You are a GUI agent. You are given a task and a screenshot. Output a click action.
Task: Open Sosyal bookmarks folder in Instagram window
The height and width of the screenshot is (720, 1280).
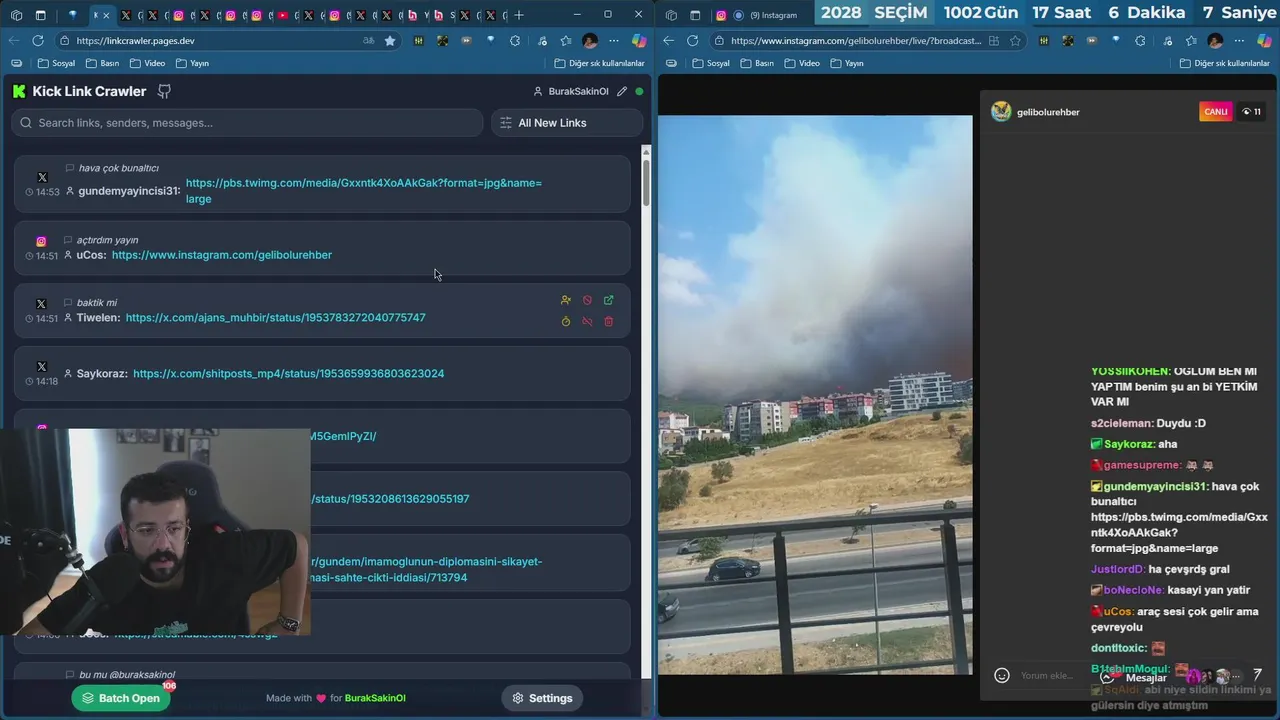coord(711,63)
